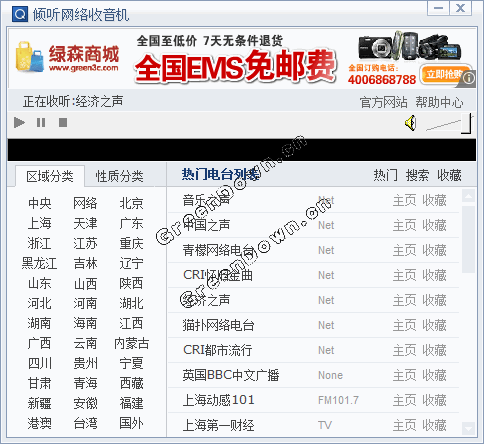Screen dimensions: 484x444
Task: Adjust the volume slider handle
Action: coord(467,123)
